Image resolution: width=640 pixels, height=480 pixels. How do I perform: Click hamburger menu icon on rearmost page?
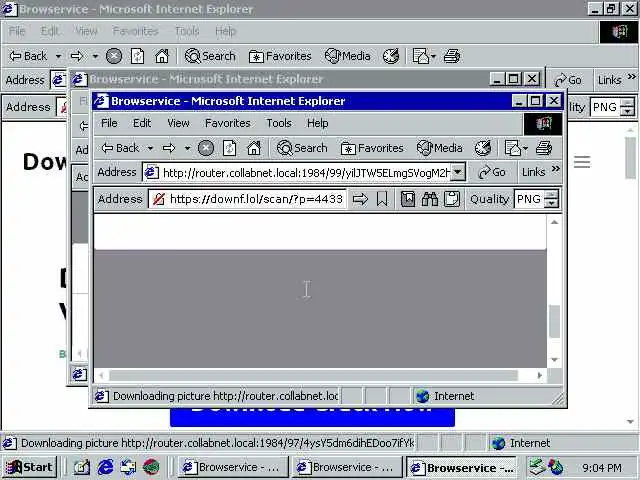(x=582, y=162)
